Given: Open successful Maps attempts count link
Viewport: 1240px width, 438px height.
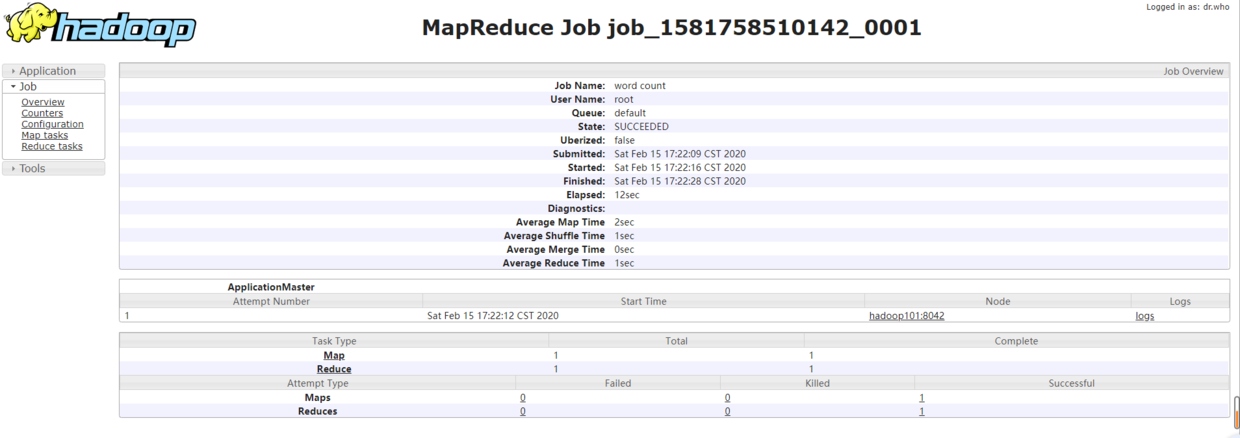Looking at the screenshot, I should point(921,398).
